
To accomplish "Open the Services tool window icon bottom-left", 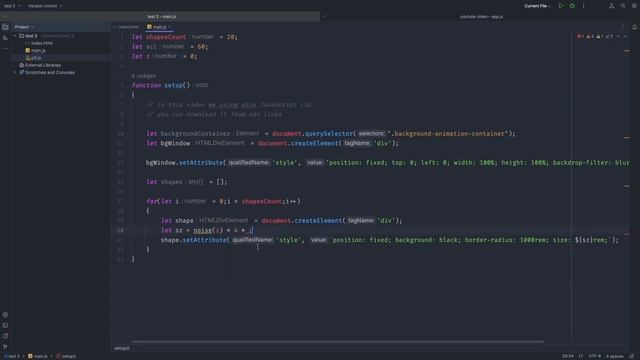I will click(5, 315).
